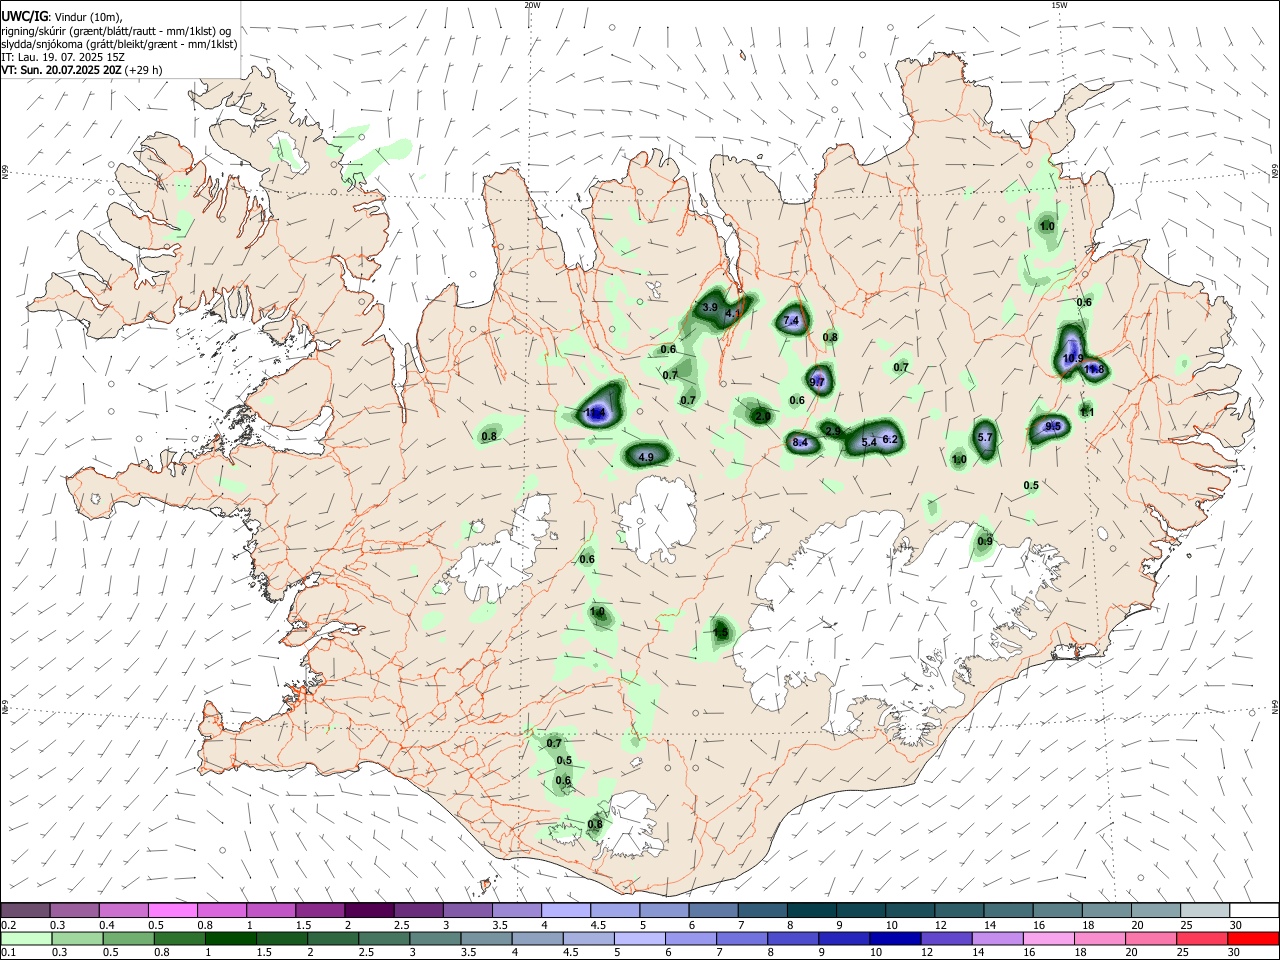Click the 4.9 precipitation value label
The image size is (1280, 960).
[x=646, y=457]
